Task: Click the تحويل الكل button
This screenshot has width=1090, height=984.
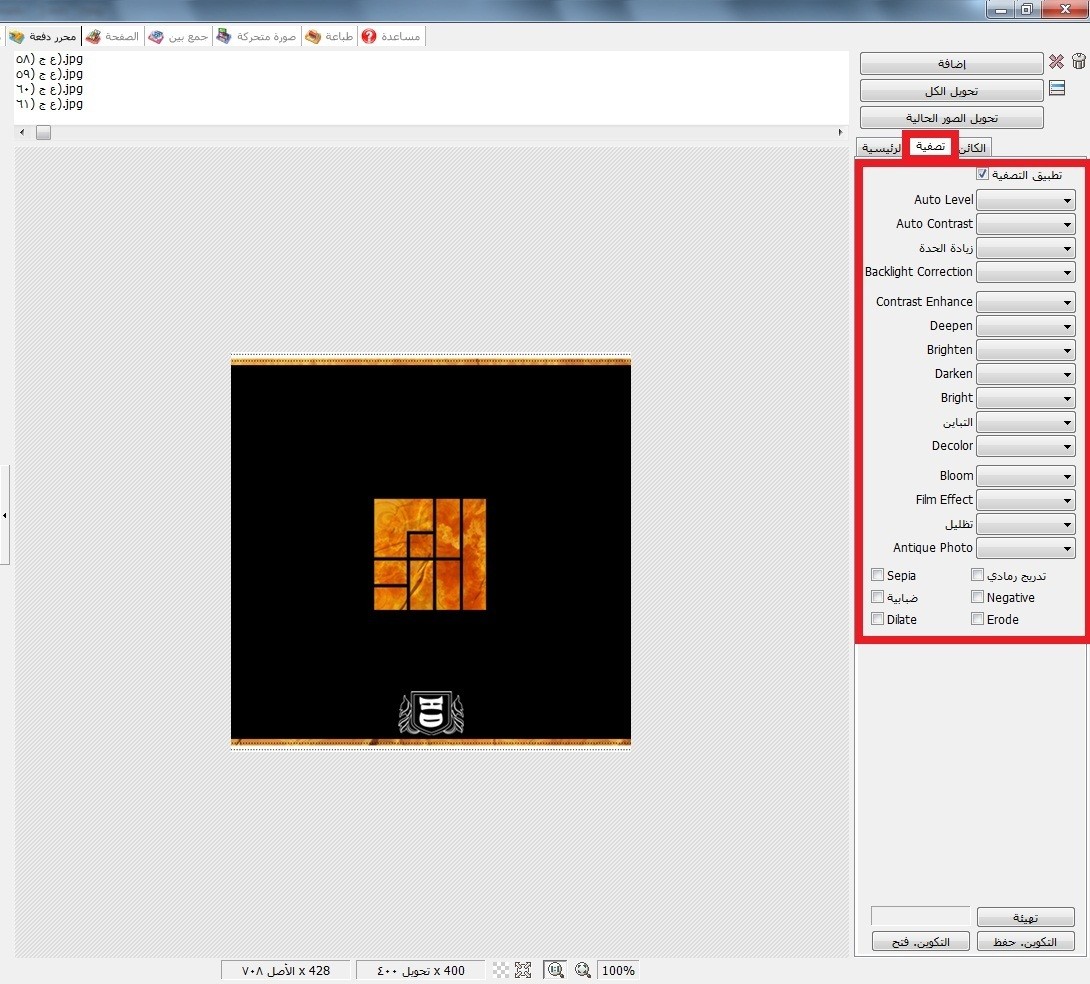Action: (951, 91)
